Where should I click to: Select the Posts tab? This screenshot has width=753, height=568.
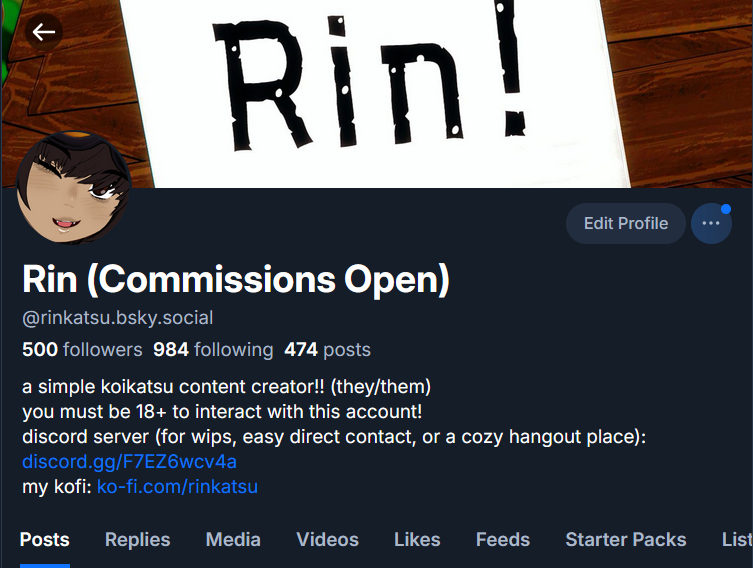[45, 540]
